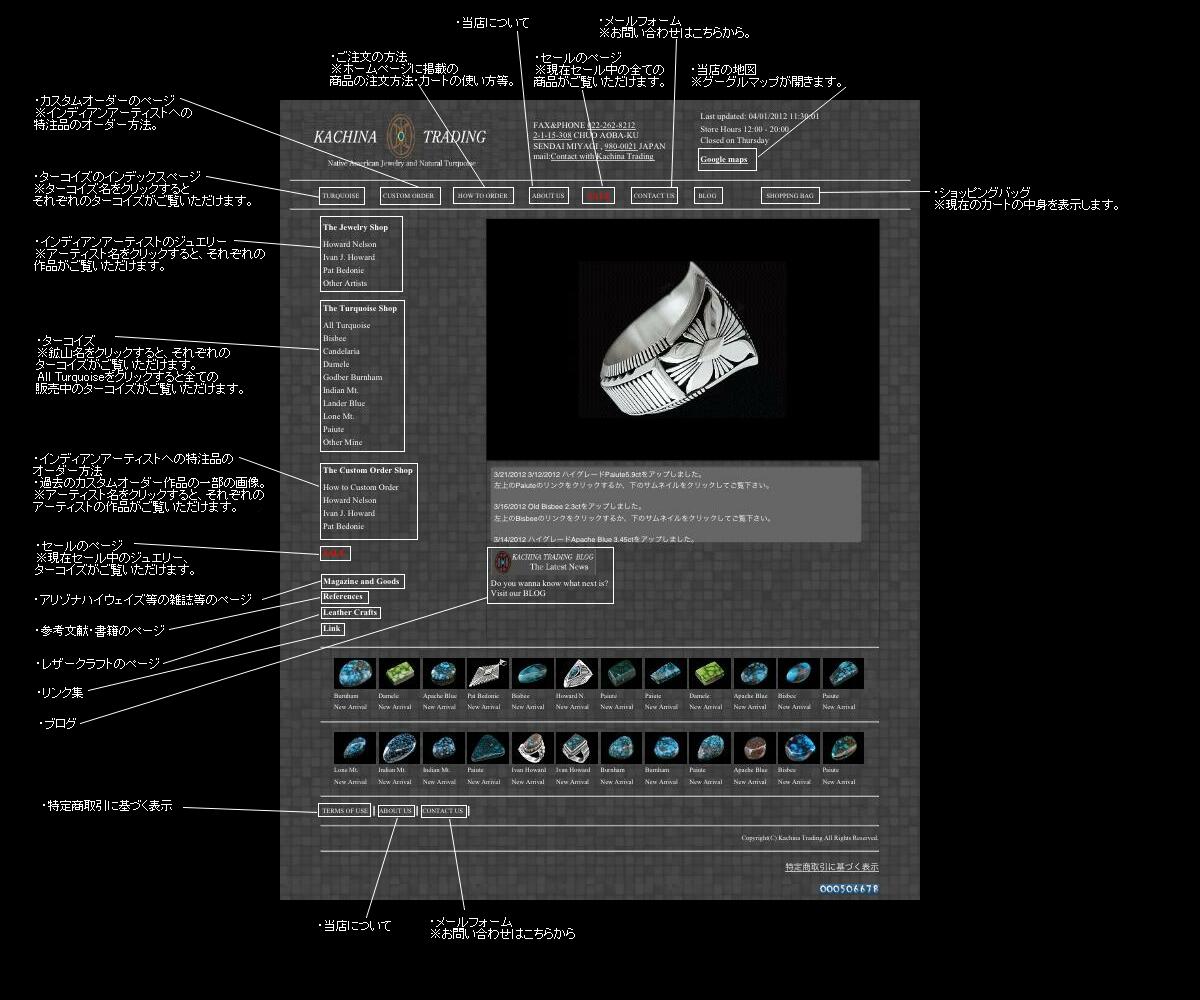The height and width of the screenshot is (1000, 1200).
Task: Select Lander Blue in the sidebar
Action: tap(344, 403)
